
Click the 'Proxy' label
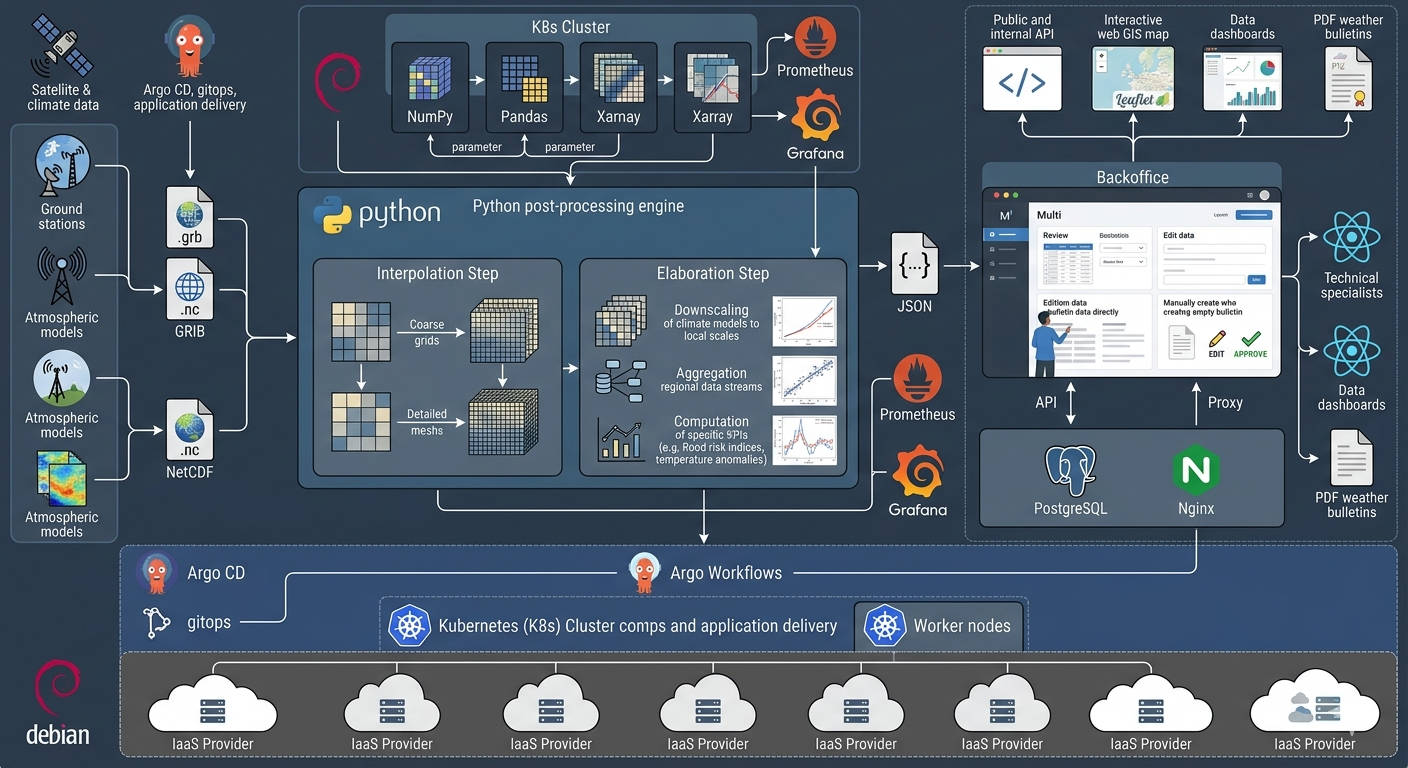click(1225, 402)
